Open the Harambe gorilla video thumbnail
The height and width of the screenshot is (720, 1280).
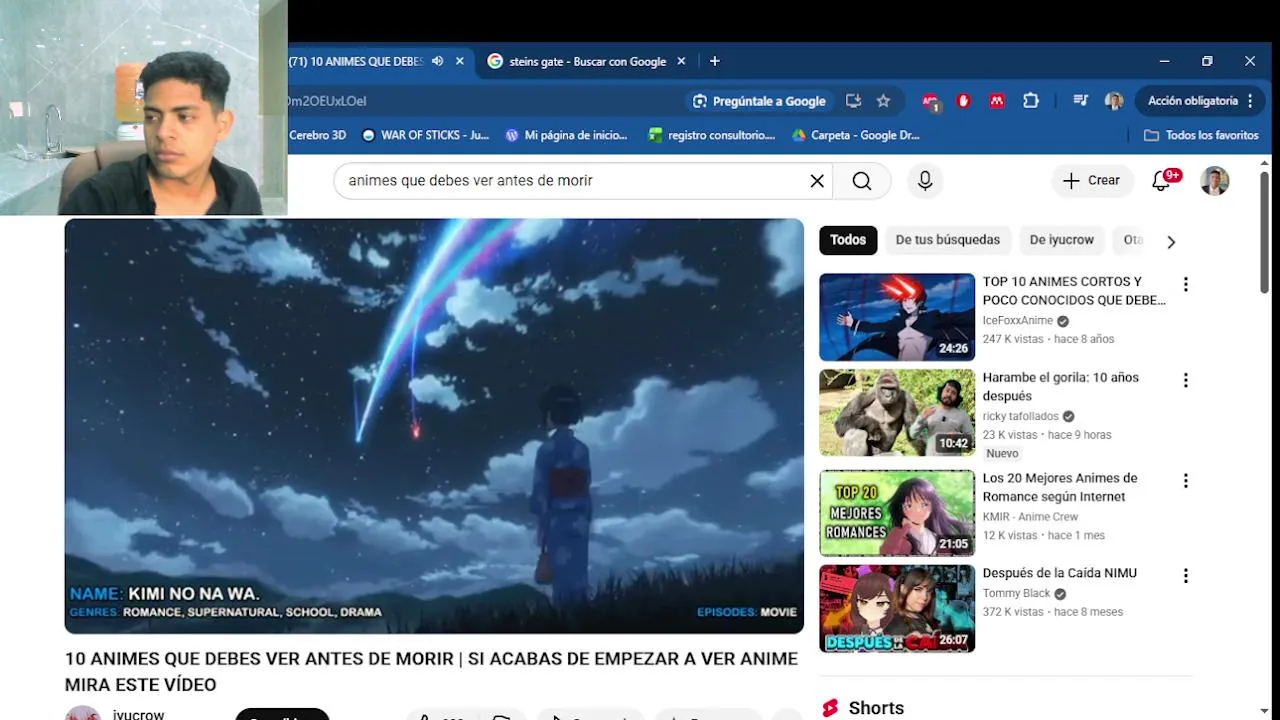[x=897, y=413]
